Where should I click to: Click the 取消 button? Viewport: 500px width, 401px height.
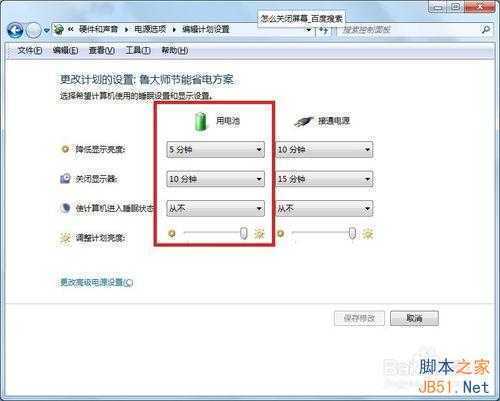pos(414,318)
